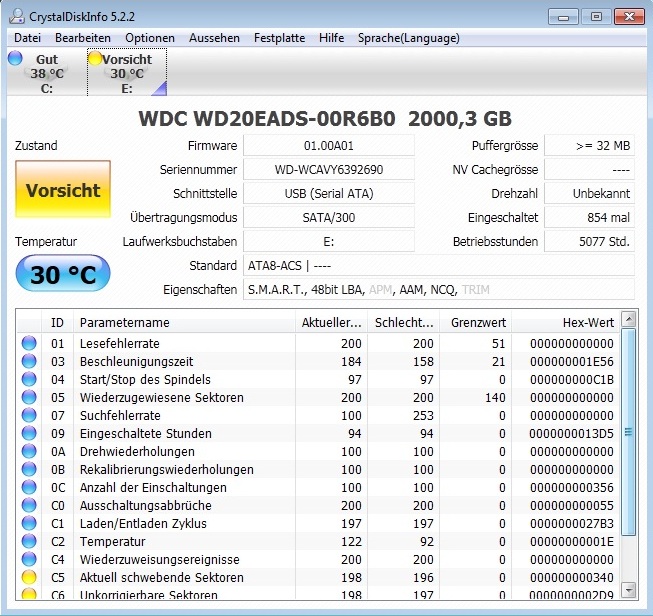Click the yellow Vorsicht circle for E:
This screenshot has height=616, width=653.
(95, 58)
